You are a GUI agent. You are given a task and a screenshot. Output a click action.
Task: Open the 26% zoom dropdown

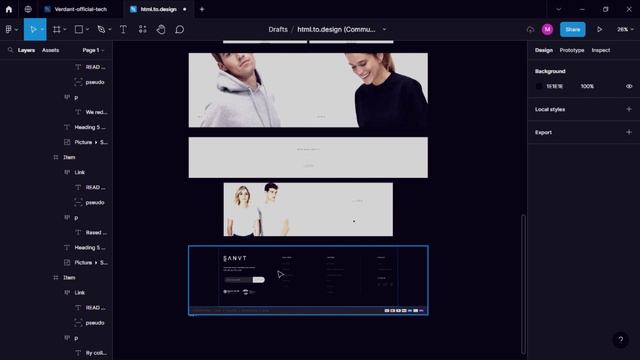coord(625,29)
